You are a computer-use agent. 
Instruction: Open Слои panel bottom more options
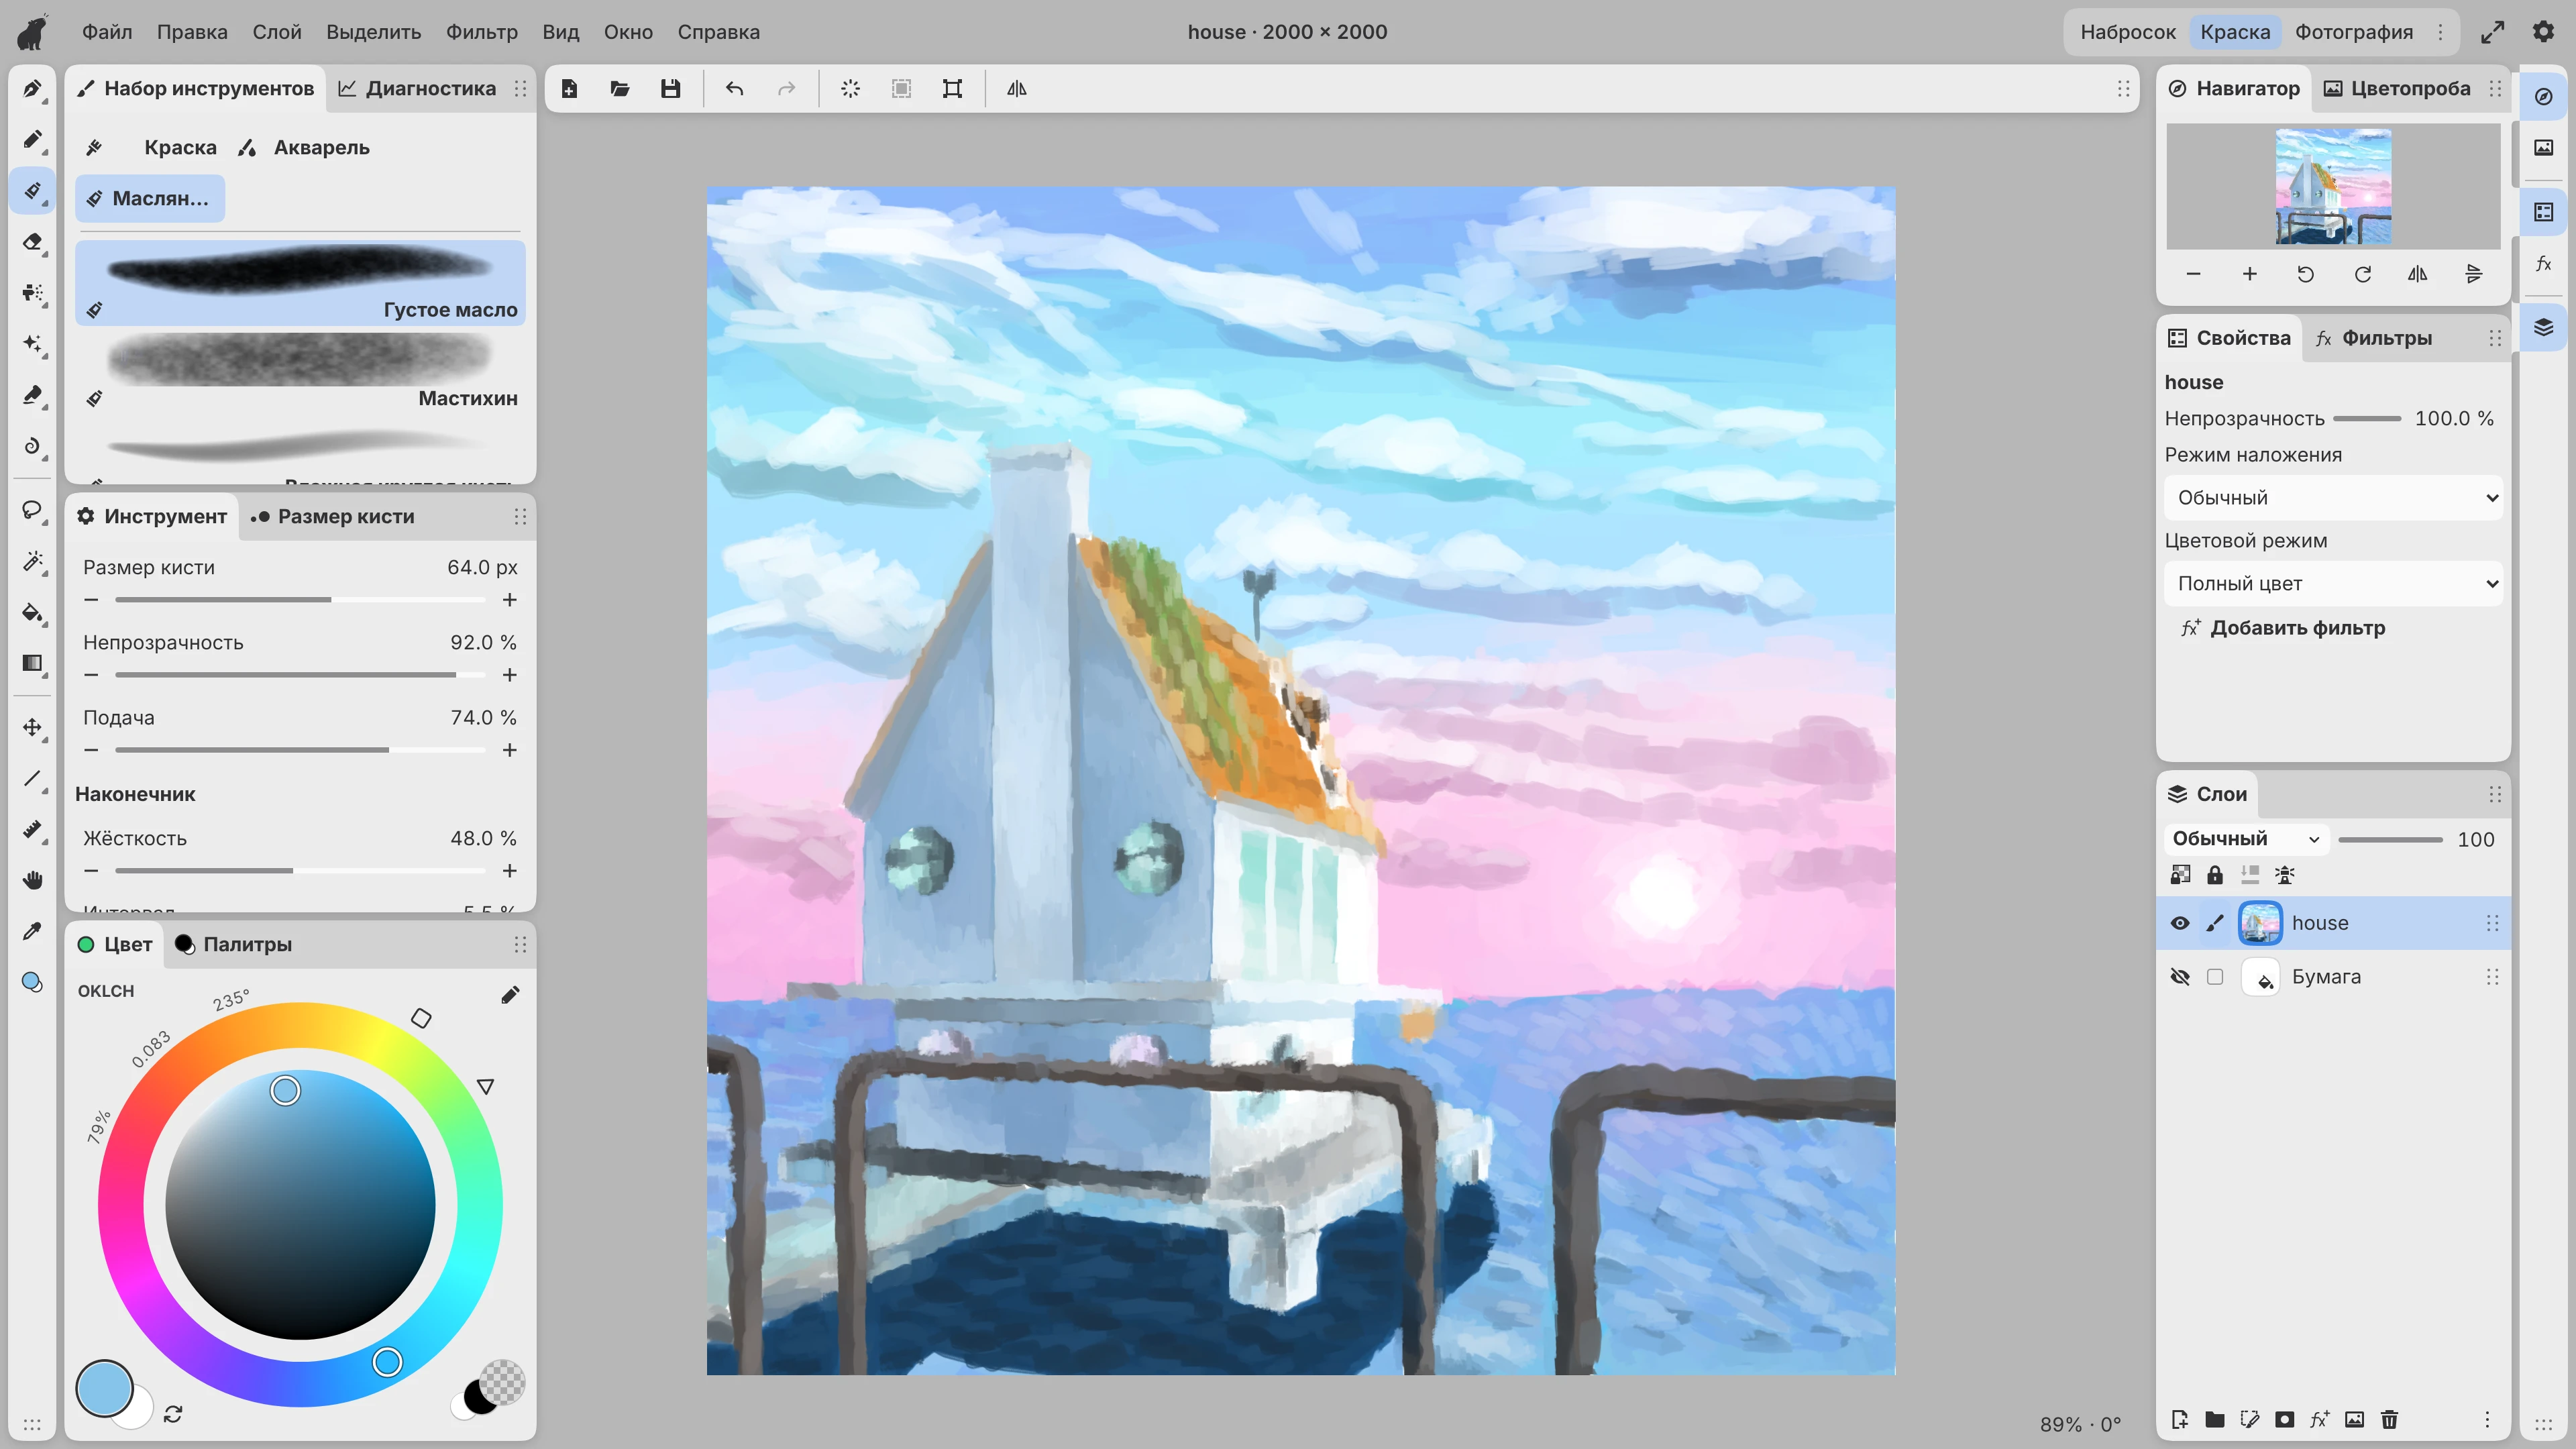2487,1419
